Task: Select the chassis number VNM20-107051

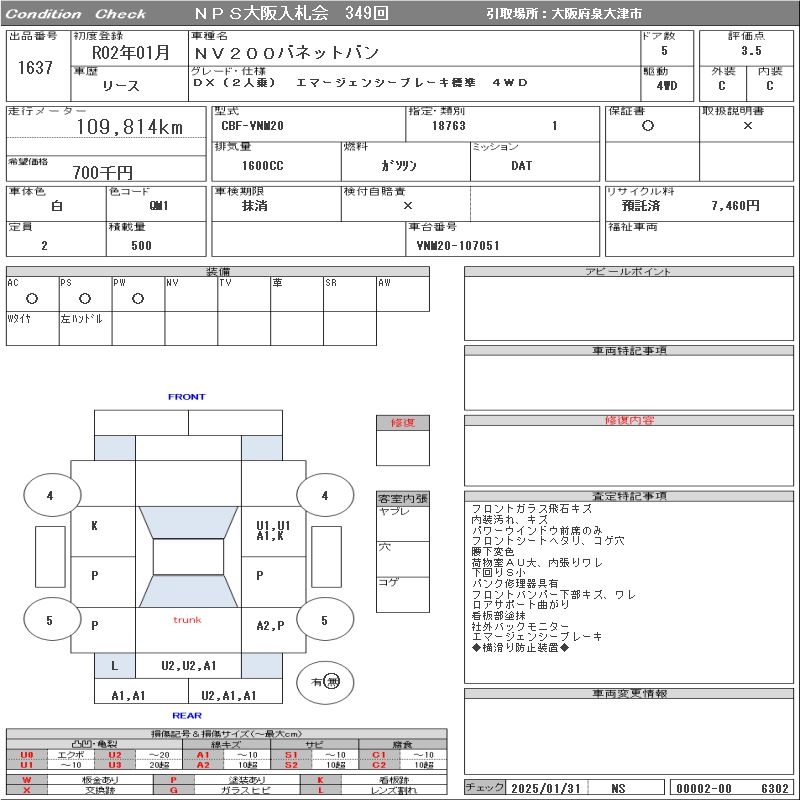Action: [457, 245]
